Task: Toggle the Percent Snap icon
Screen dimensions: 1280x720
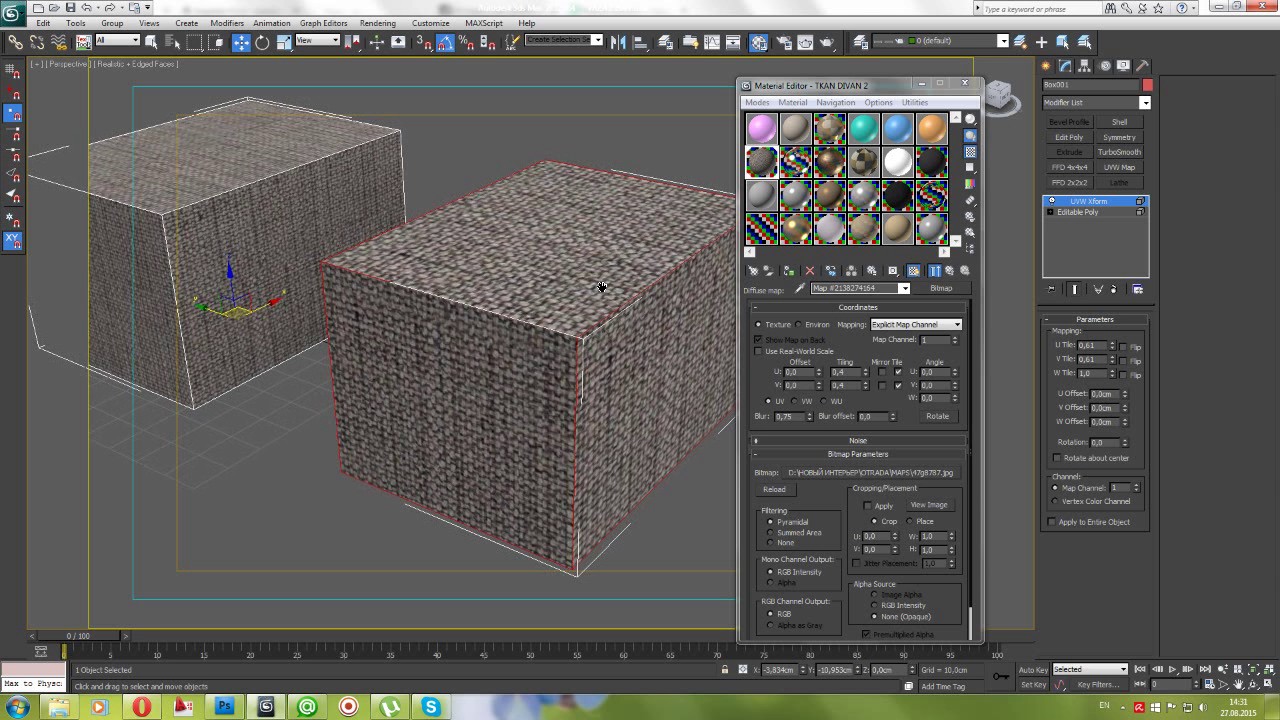Action: coord(467,42)
